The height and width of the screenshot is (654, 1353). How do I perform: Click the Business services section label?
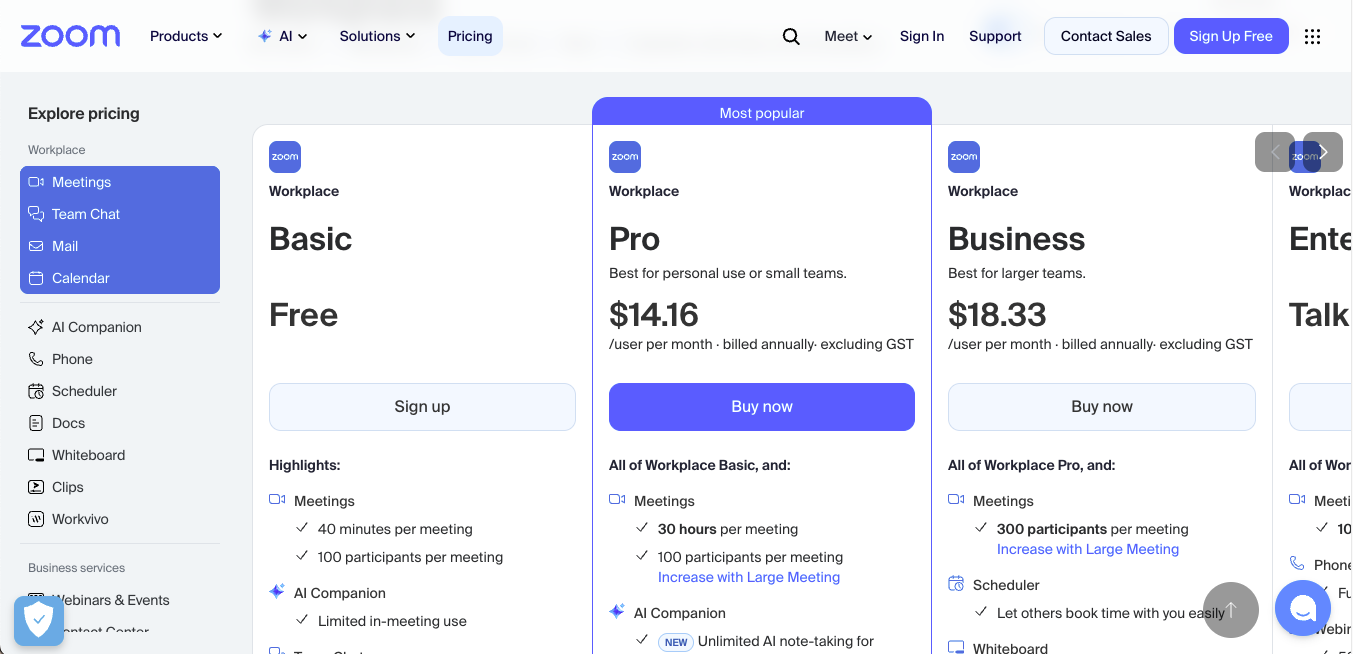pyautogui.click(x=77, y=568)
